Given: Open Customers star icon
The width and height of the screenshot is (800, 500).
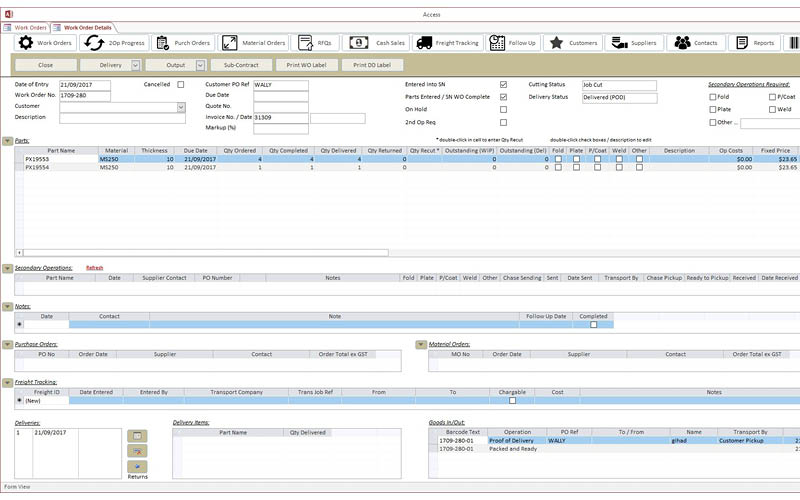Looking at the screenshot, I should 557,43.
